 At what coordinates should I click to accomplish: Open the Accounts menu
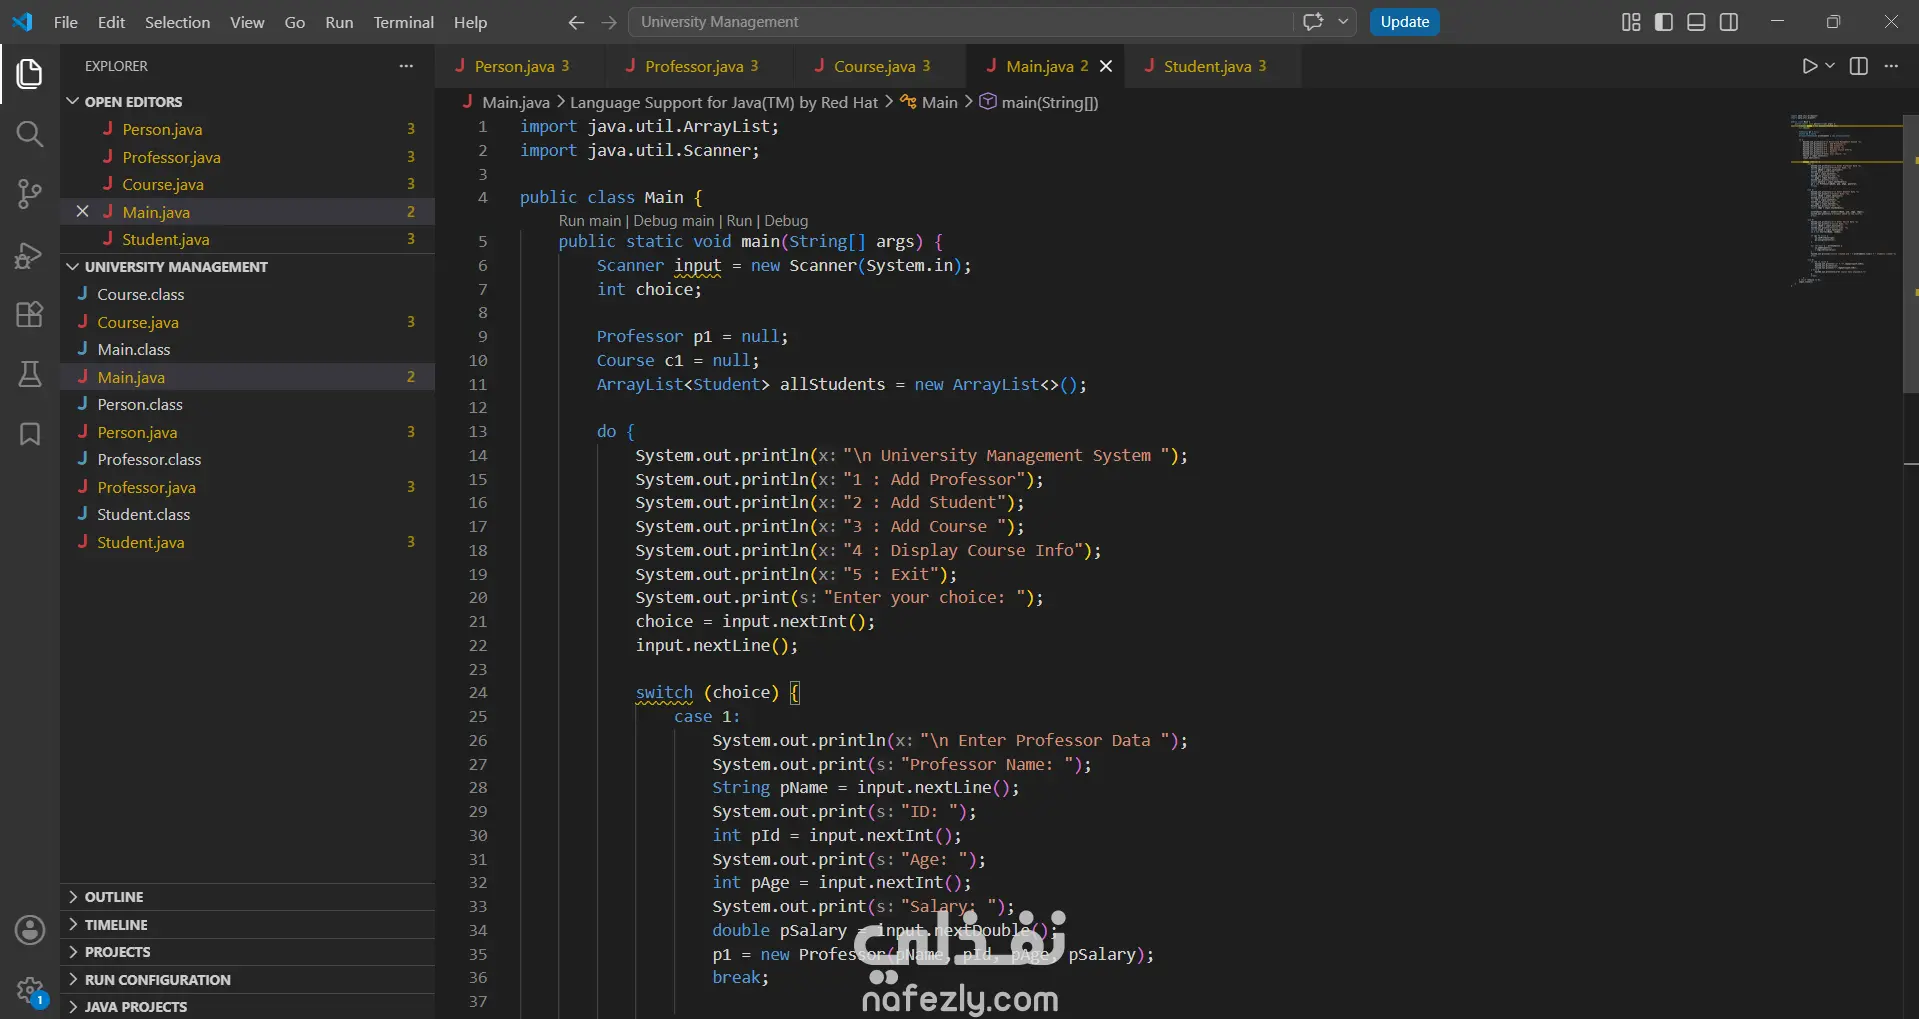click(x=30, y=930)
